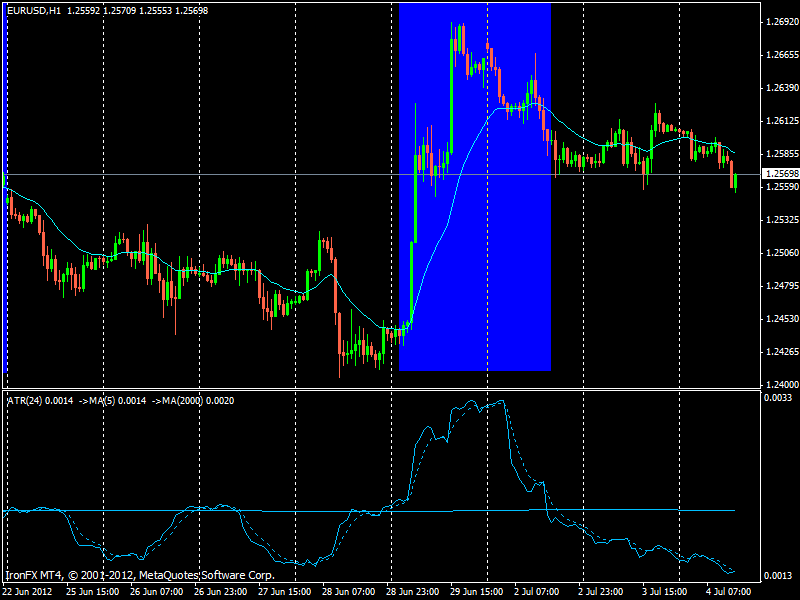Click the 0.0013 indicator scale value

(779, 577)
